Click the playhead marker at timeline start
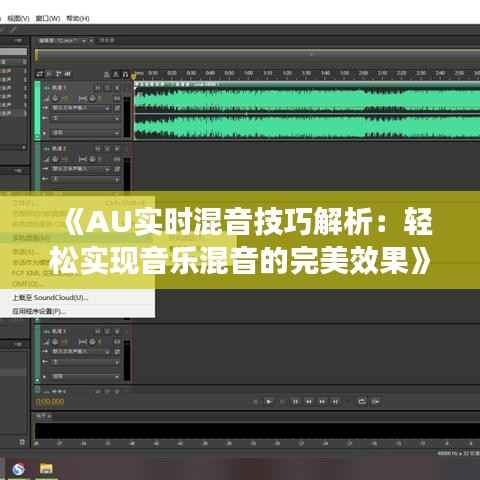Screen dimensions: 480x480 (134, 76)
